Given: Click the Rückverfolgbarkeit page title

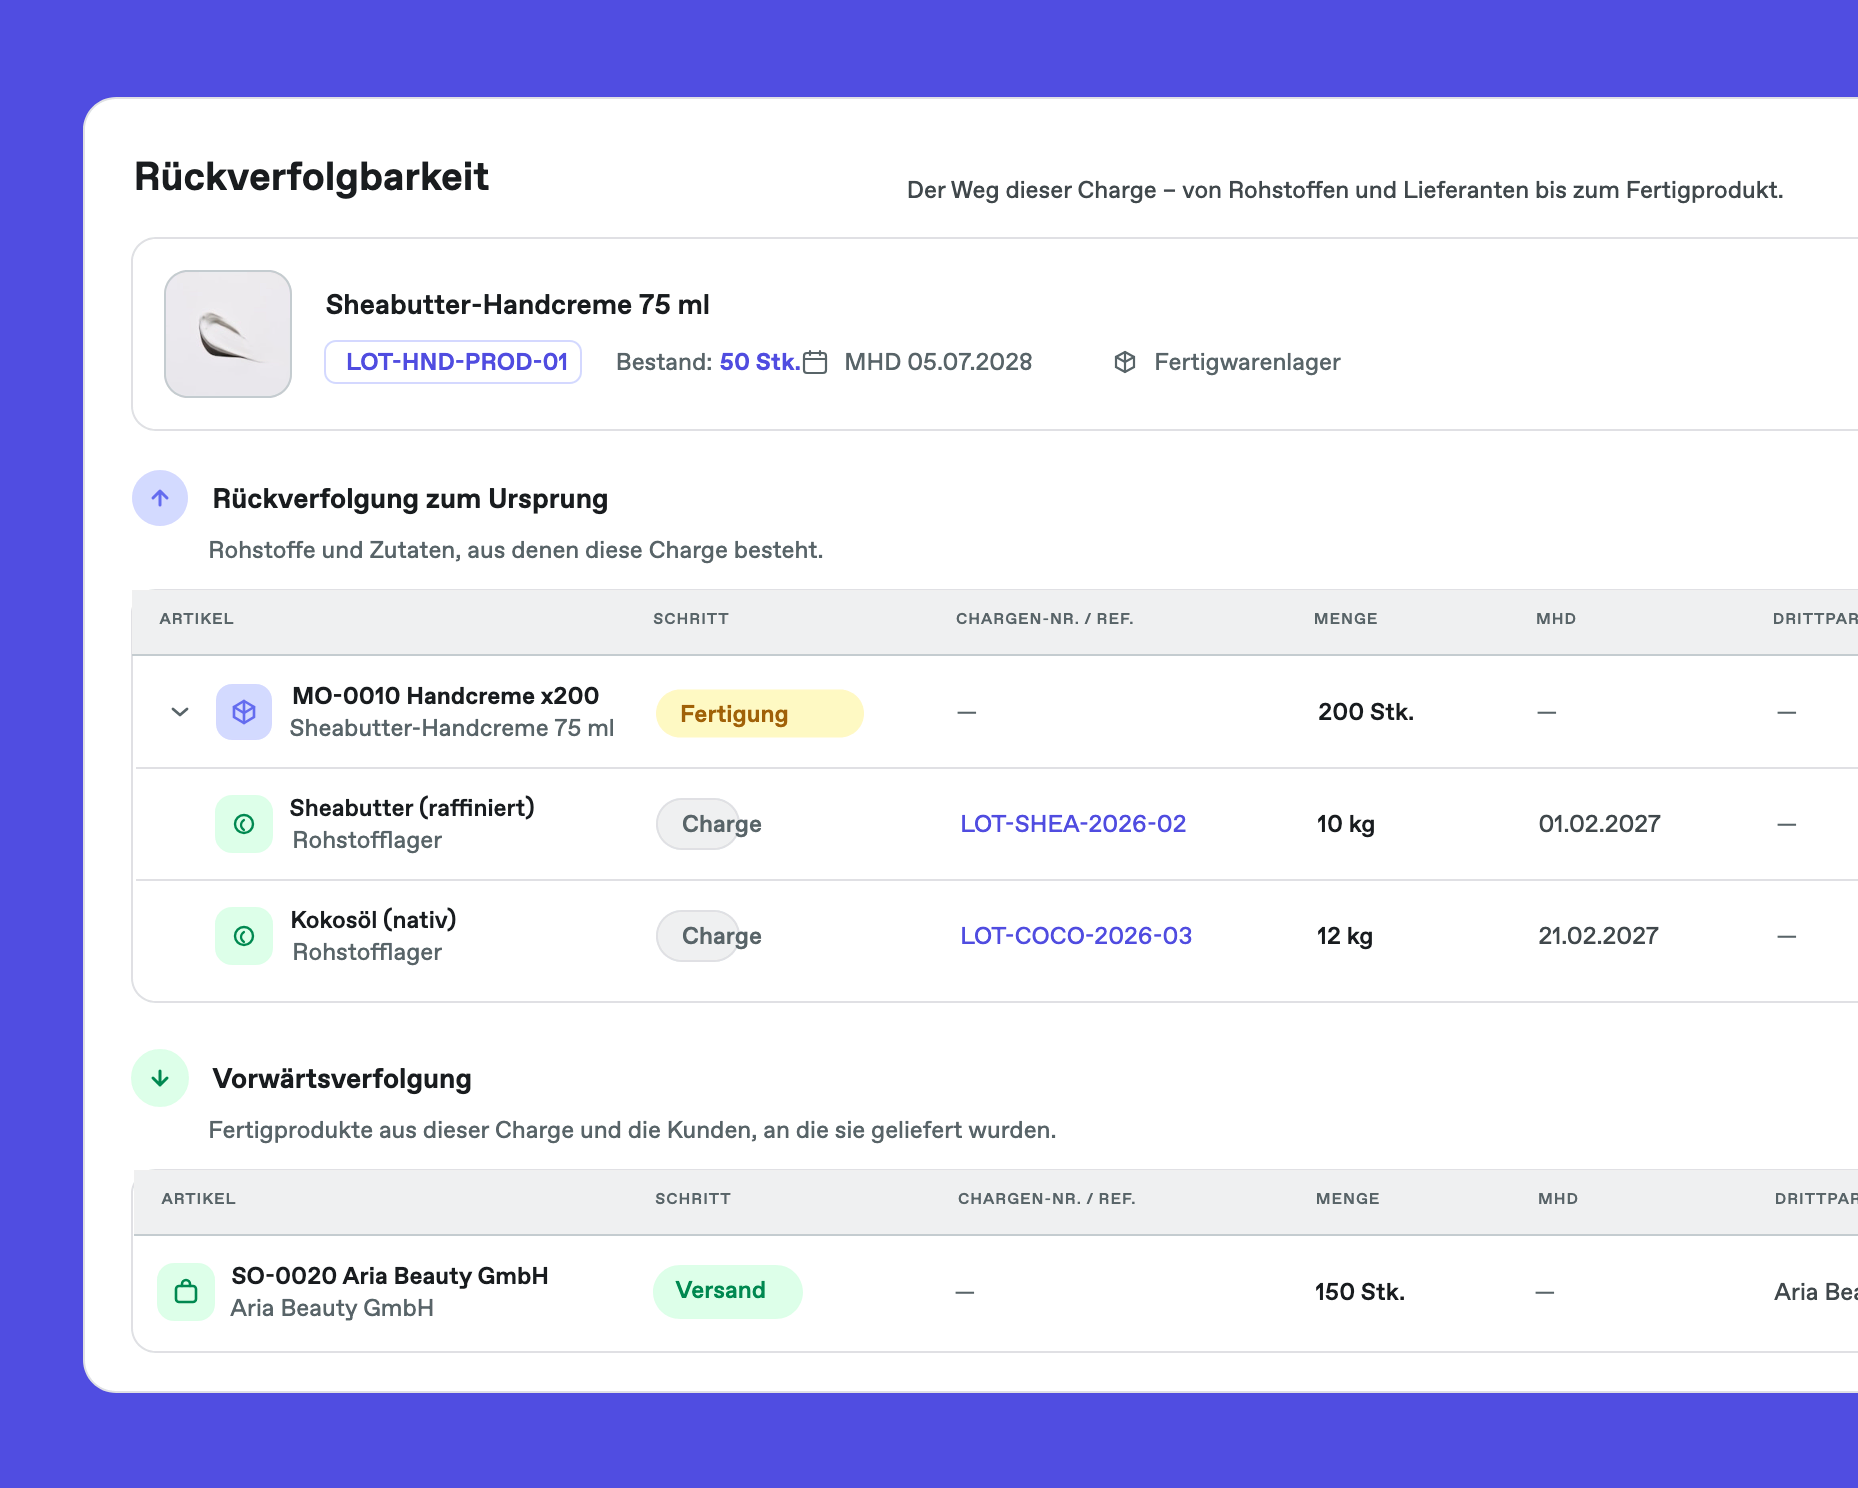Looking at the screenshot, I should point(312,177).
